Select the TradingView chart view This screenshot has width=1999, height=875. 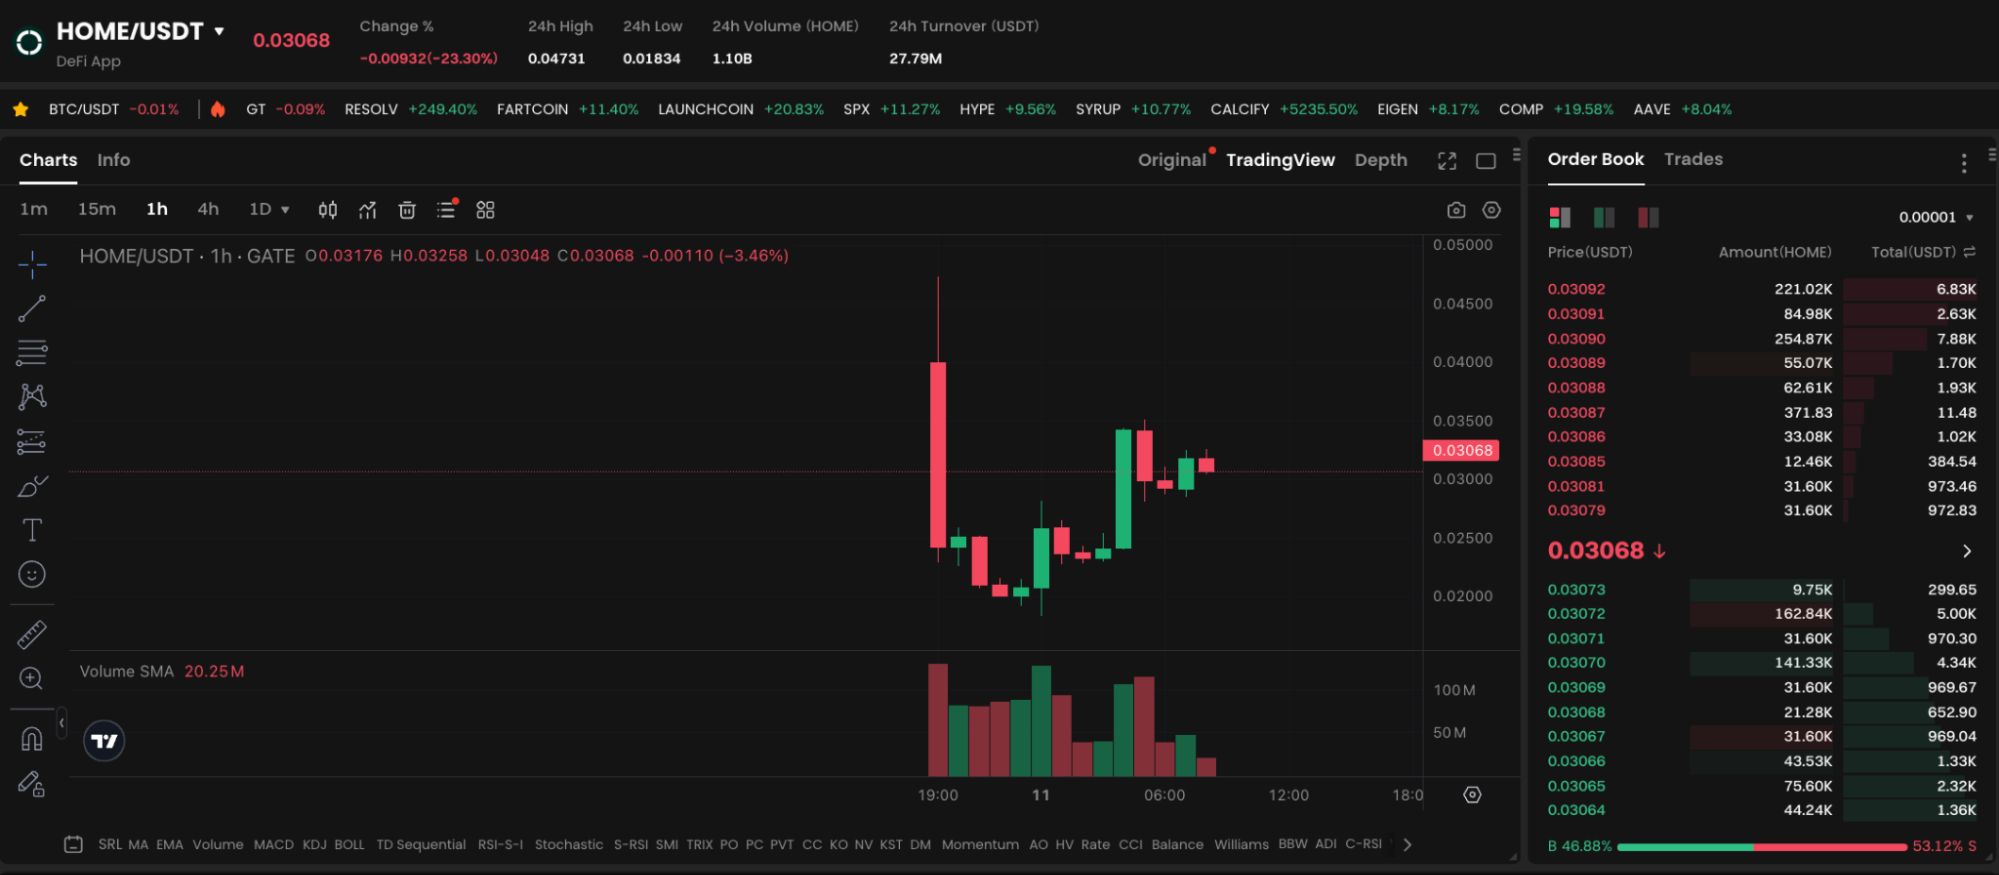(1280, 160)
